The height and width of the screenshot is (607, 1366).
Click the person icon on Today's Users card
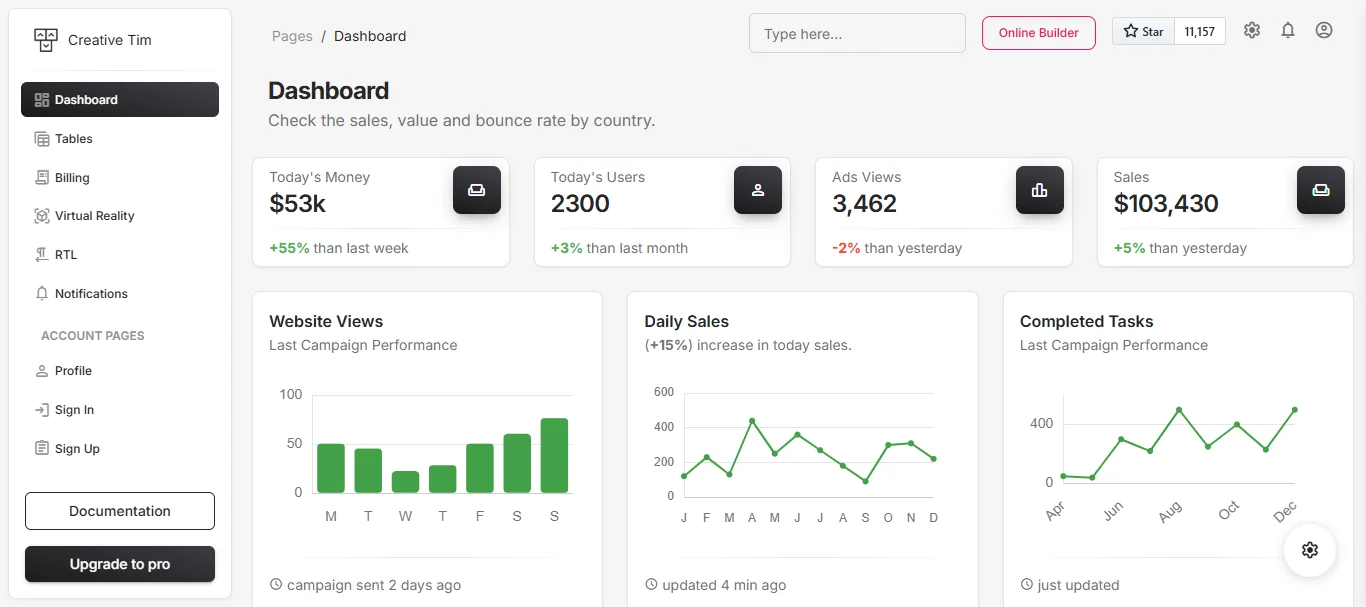click(x=758, y=190)
